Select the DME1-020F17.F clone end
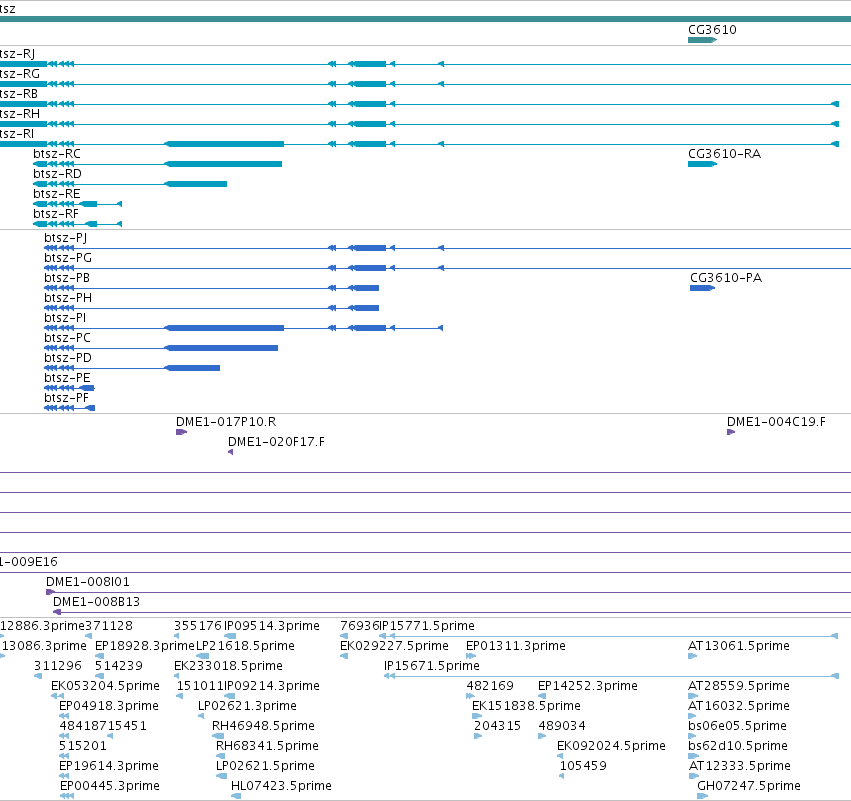The height and width of the screenshot is (801, 851). tap(276, 442)
